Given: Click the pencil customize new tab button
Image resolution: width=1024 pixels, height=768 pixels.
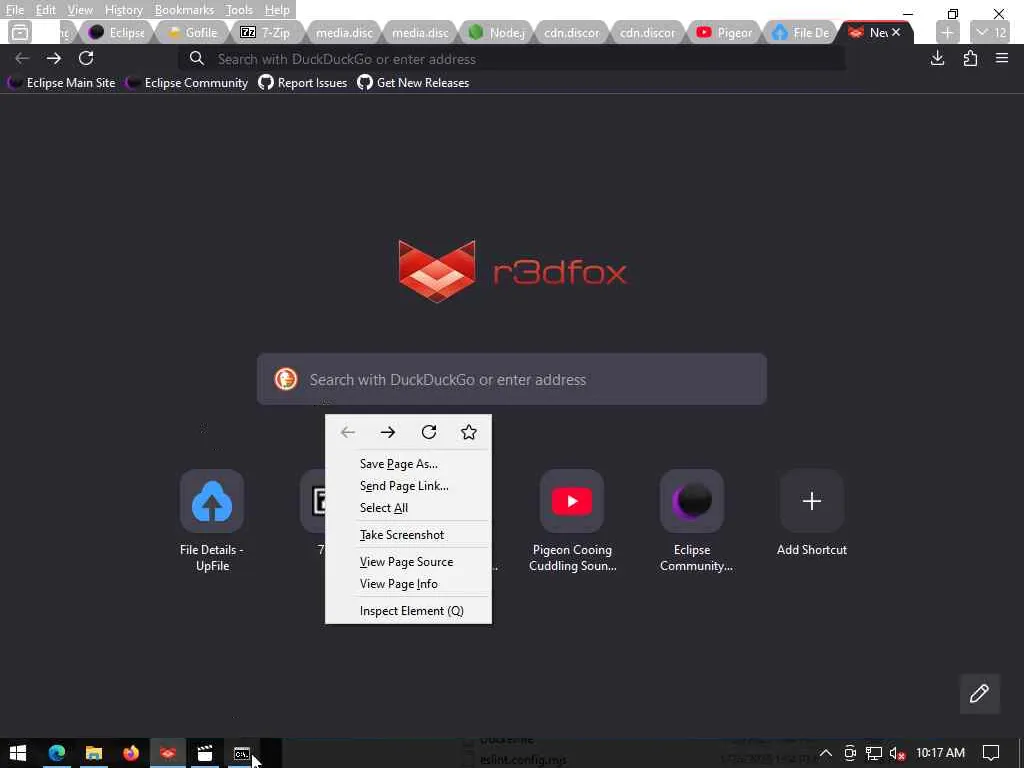Looking at the screenshot, I should point(979,694).
